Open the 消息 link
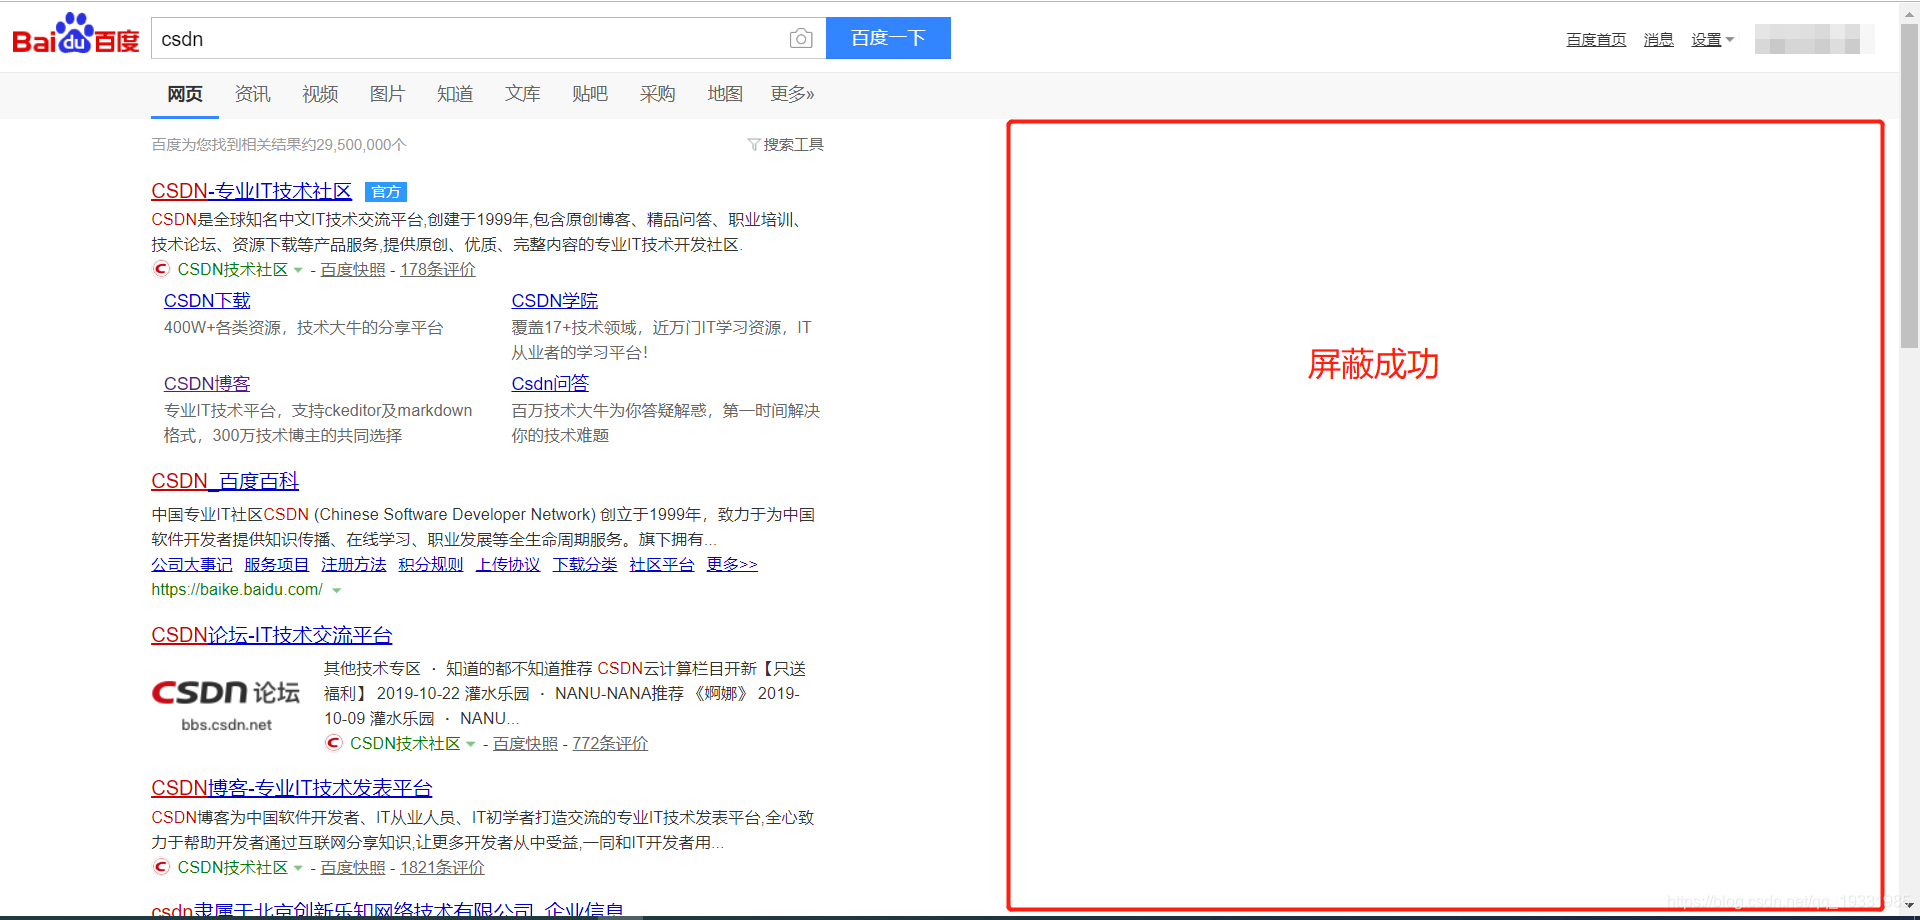The width and height of the screenshot is (1920, 920). click(1658, 40)
